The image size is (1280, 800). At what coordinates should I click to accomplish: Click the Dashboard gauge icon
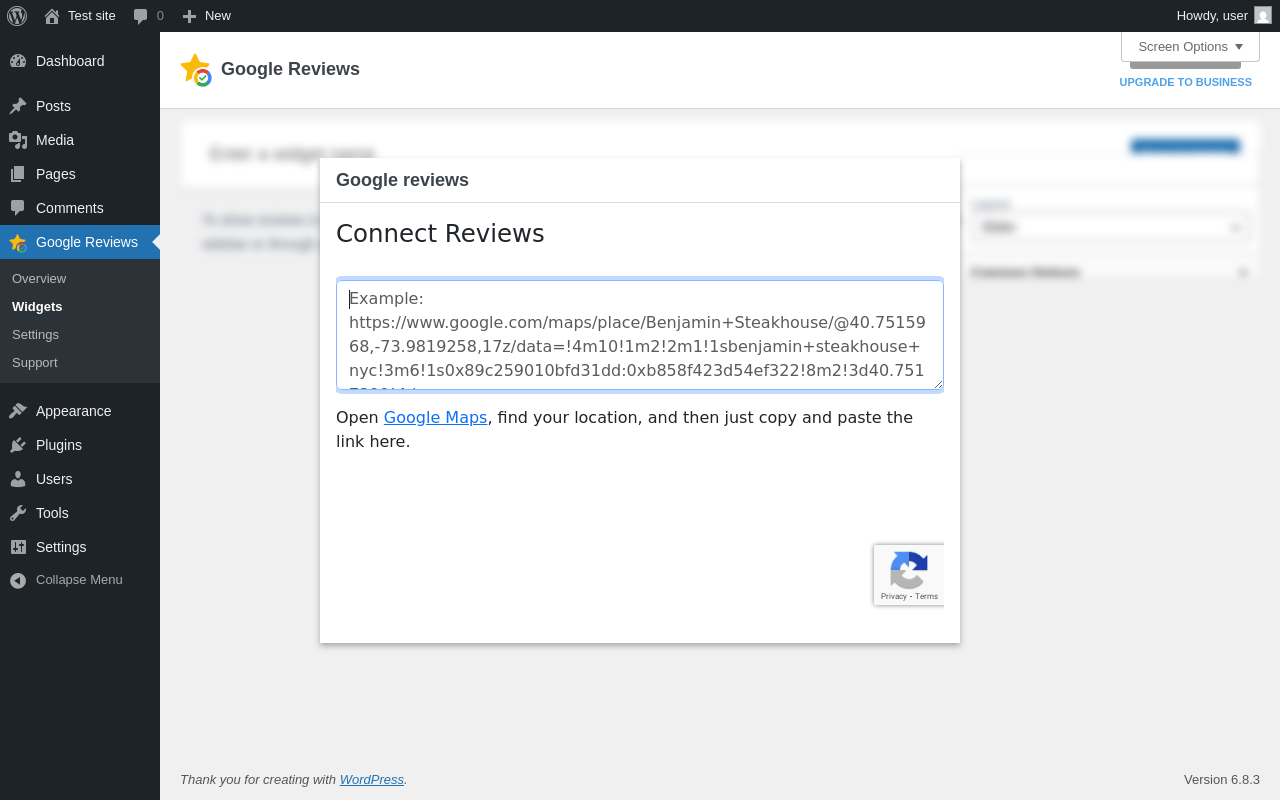(18, 61)
